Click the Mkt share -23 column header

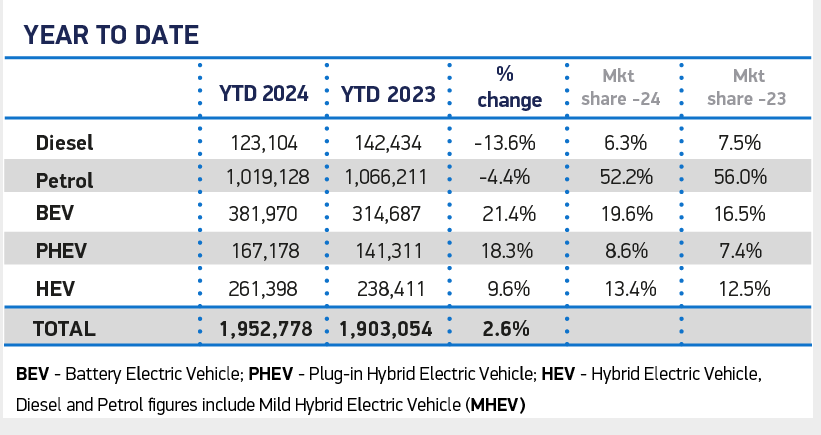click(x=747, y=87)
